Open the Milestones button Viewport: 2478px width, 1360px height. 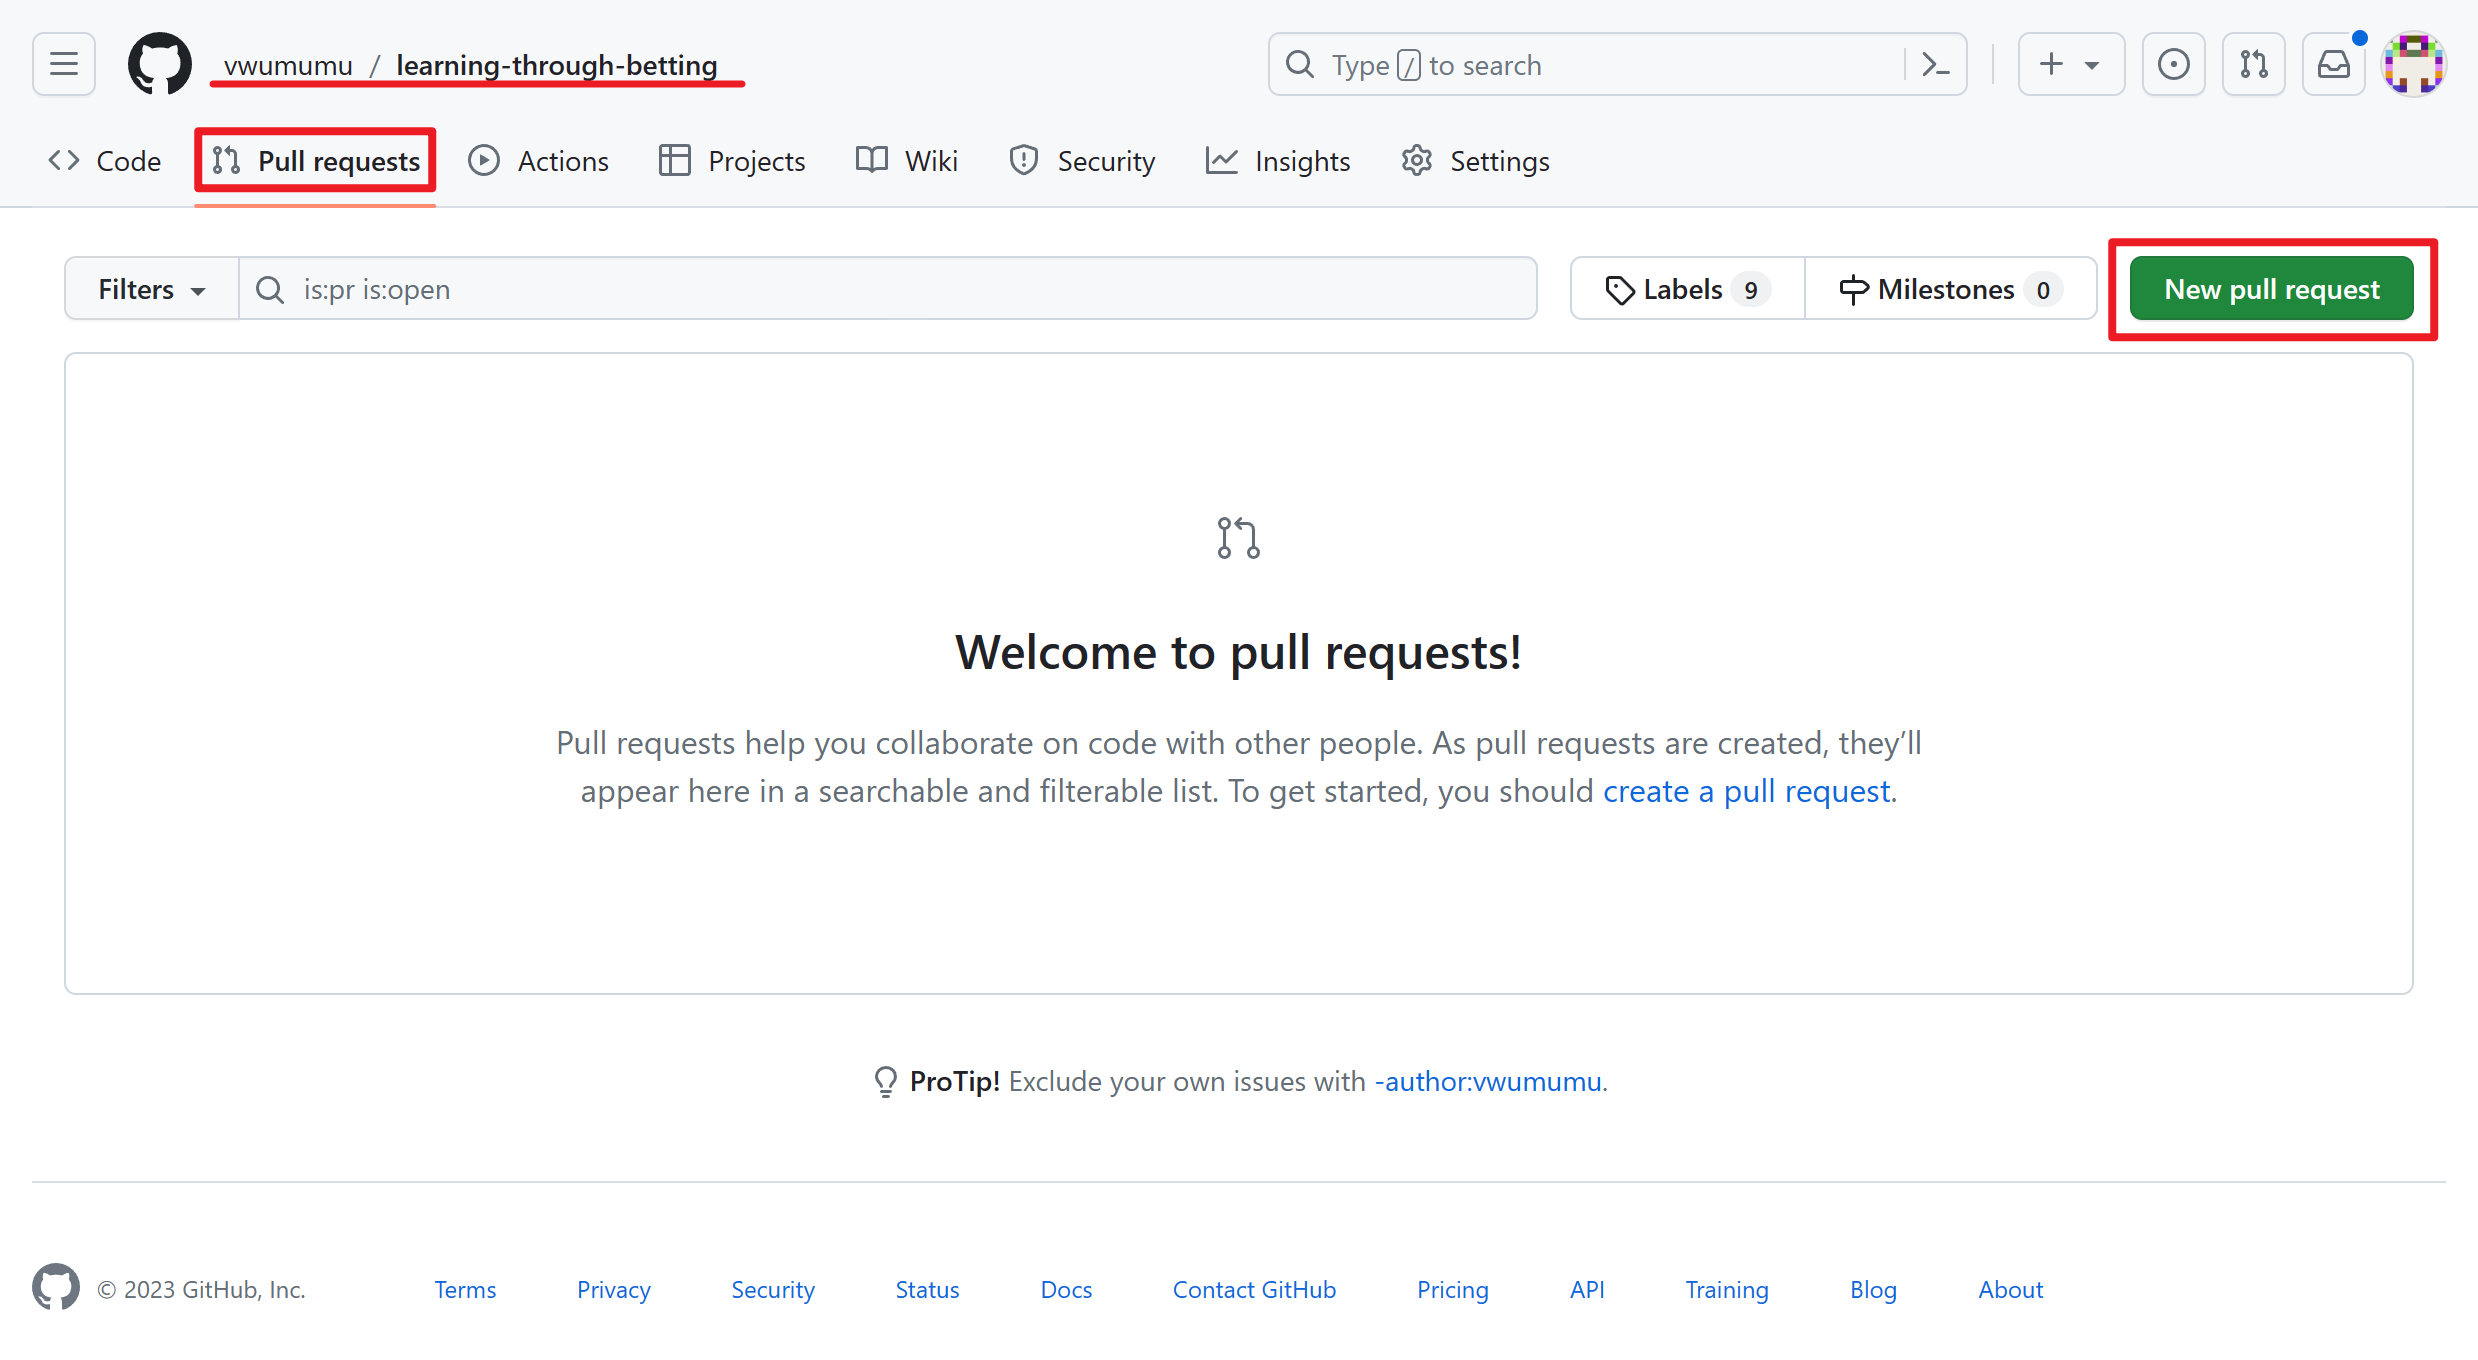click(1950, 289)
